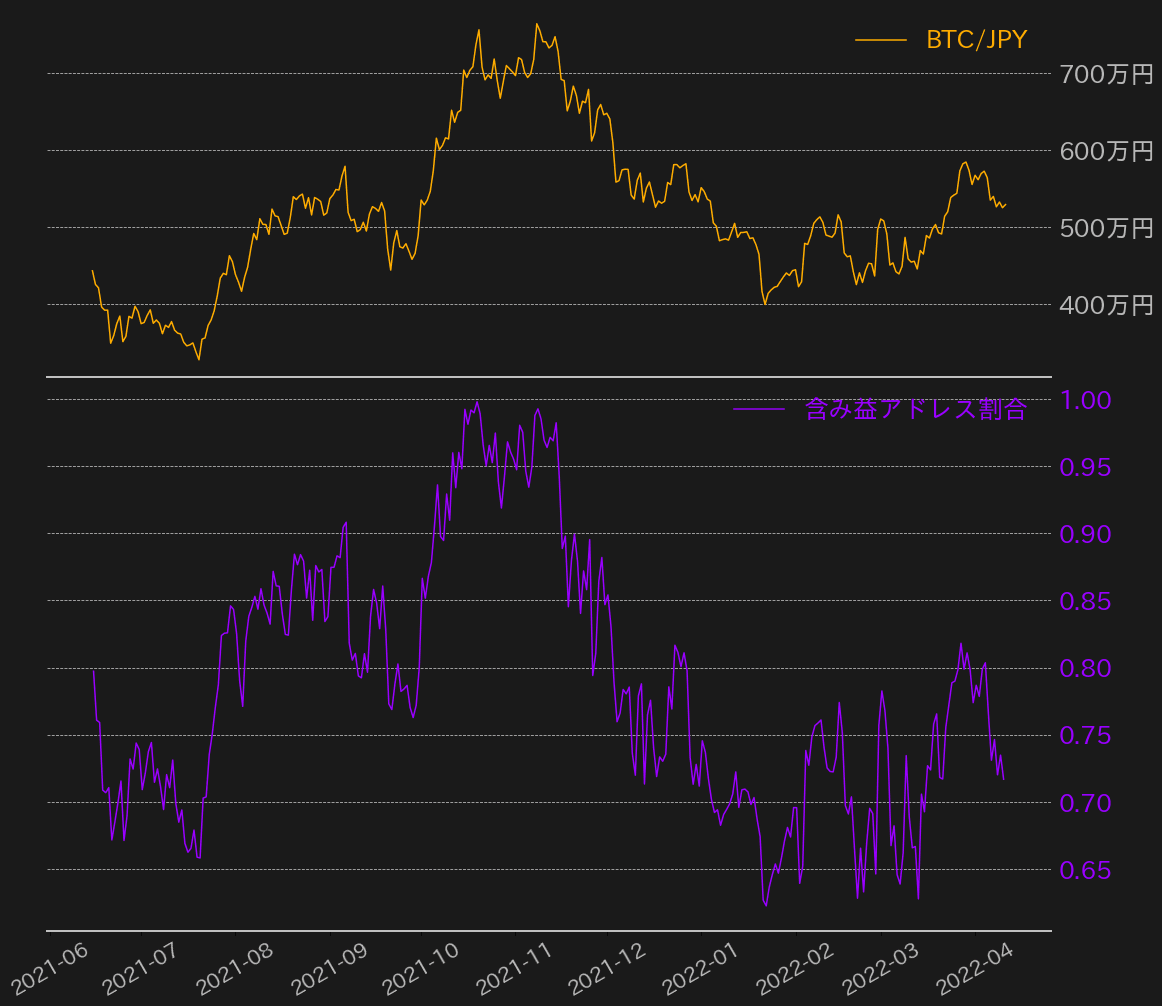Click the 700万円 y-axis label
Screen dimensions: 1162x1006
(x=1106, y=74)
